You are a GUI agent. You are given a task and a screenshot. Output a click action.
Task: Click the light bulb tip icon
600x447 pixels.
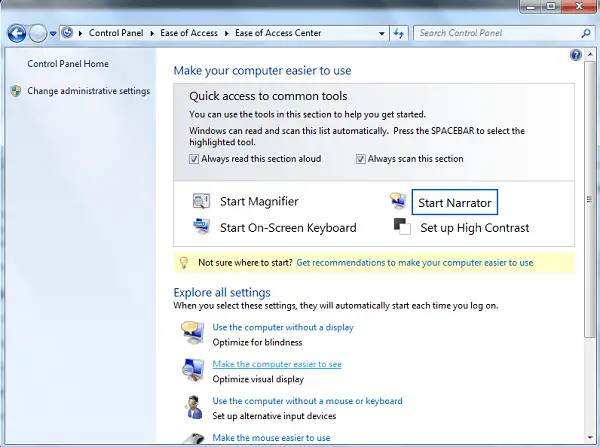[x=184, y=263]
